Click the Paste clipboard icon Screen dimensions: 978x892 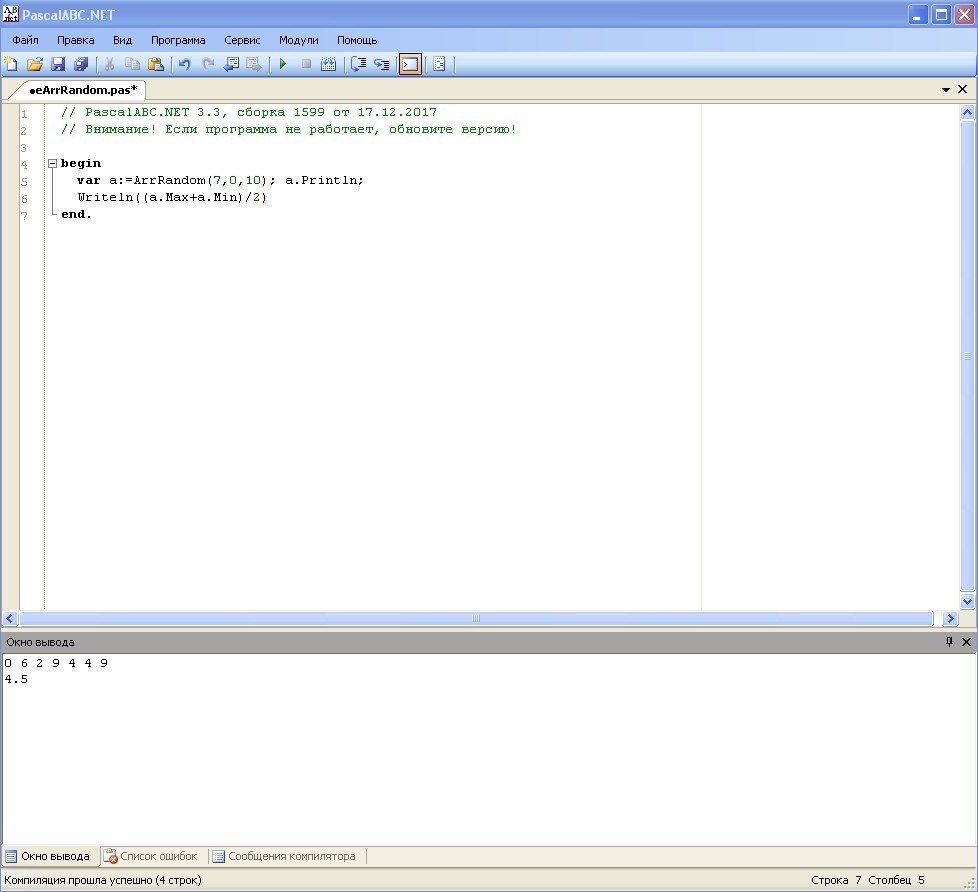(155, 64)
